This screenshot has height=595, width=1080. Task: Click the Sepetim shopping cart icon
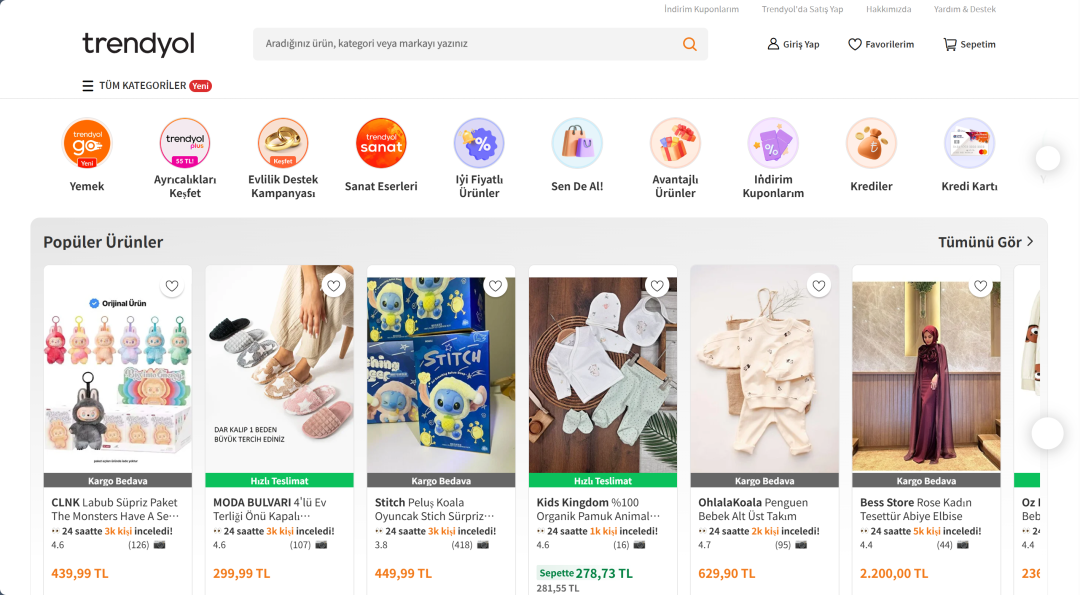point(950,44)
